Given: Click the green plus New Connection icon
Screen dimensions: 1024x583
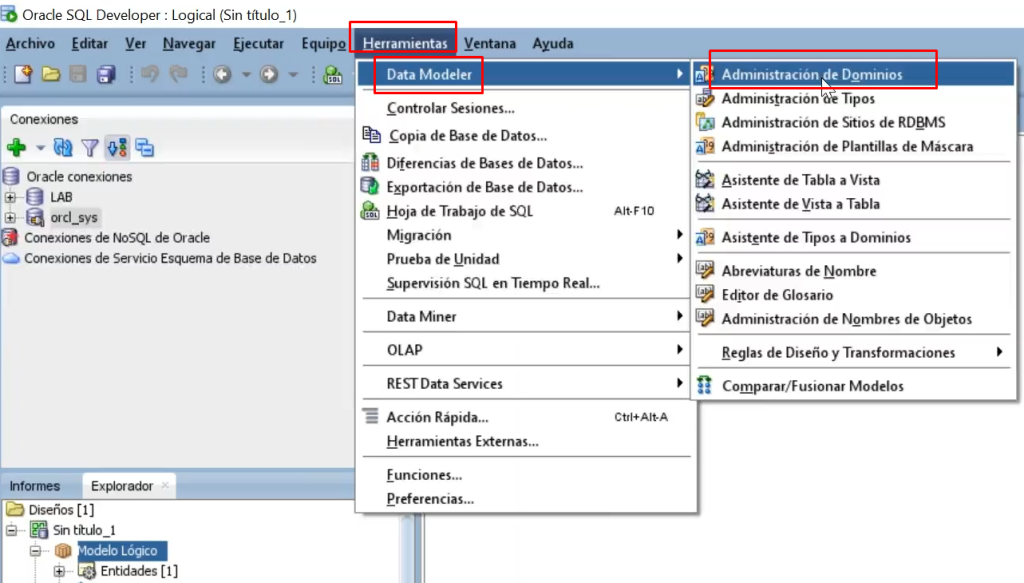Looking at the screenshot, I should tap(16, 148).
